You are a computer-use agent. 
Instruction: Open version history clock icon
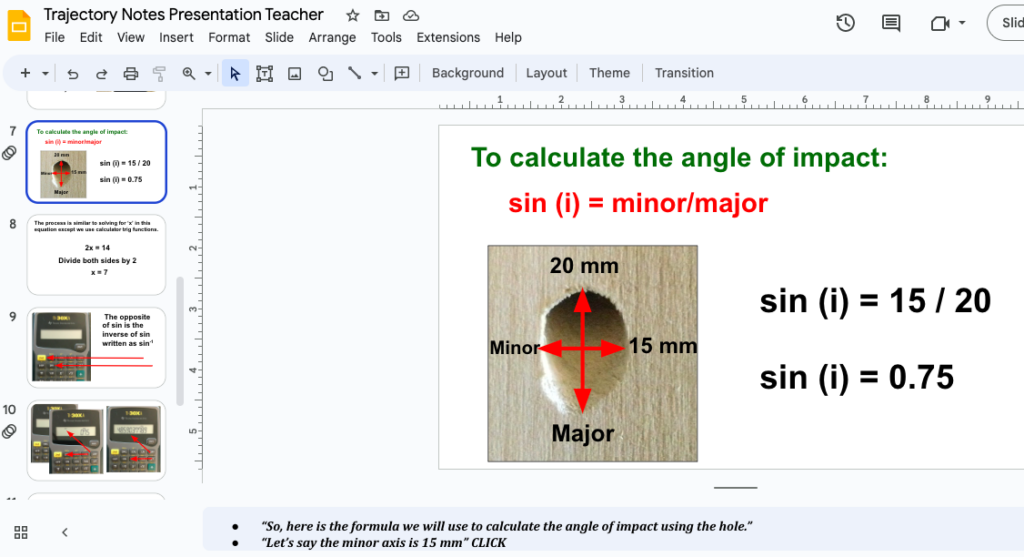845,23
